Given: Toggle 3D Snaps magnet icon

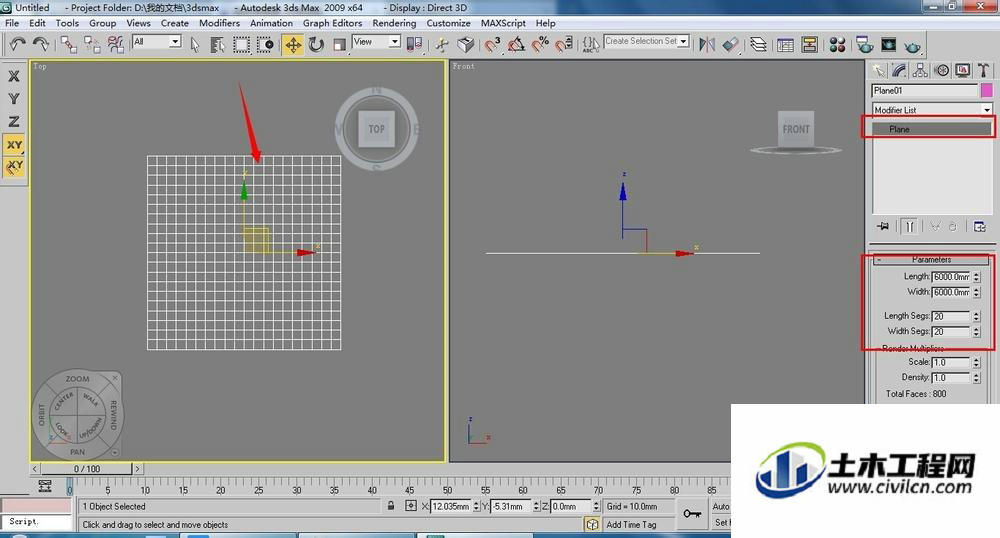Looking at the screenshot, I should tap(492, 45).
